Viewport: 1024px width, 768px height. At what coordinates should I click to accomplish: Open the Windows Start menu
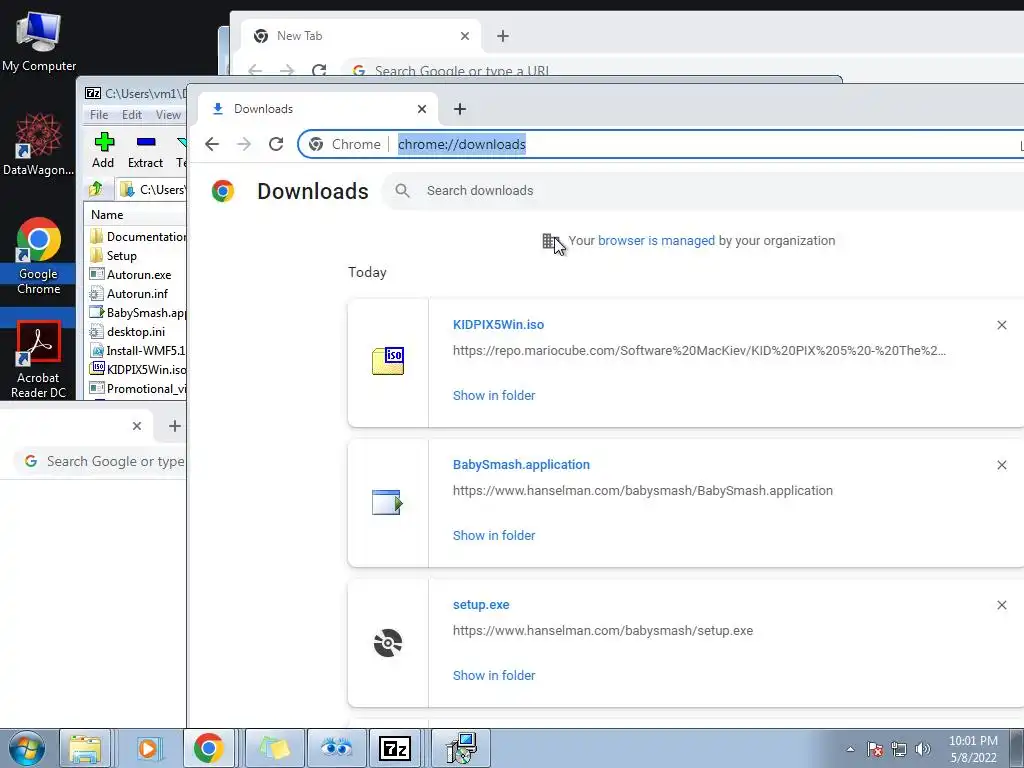click(27, 748)
